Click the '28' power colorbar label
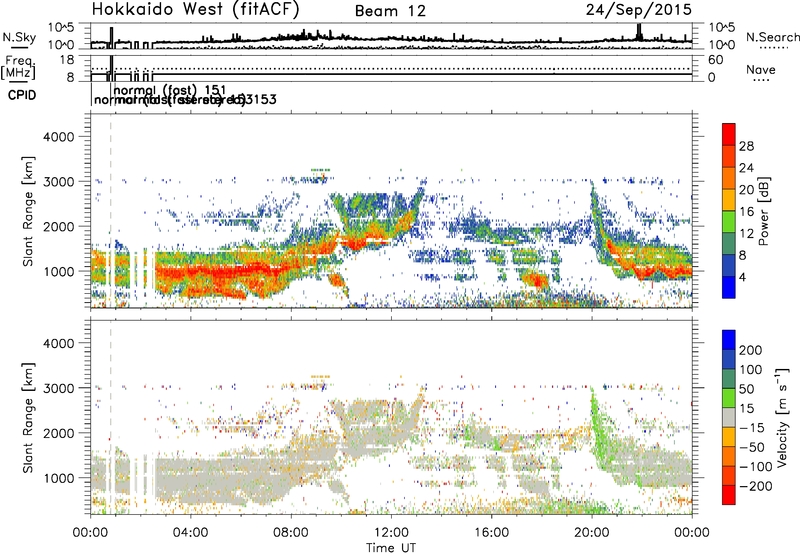The width and height of the screenshot is (800, 554). (x=746, y=146)
